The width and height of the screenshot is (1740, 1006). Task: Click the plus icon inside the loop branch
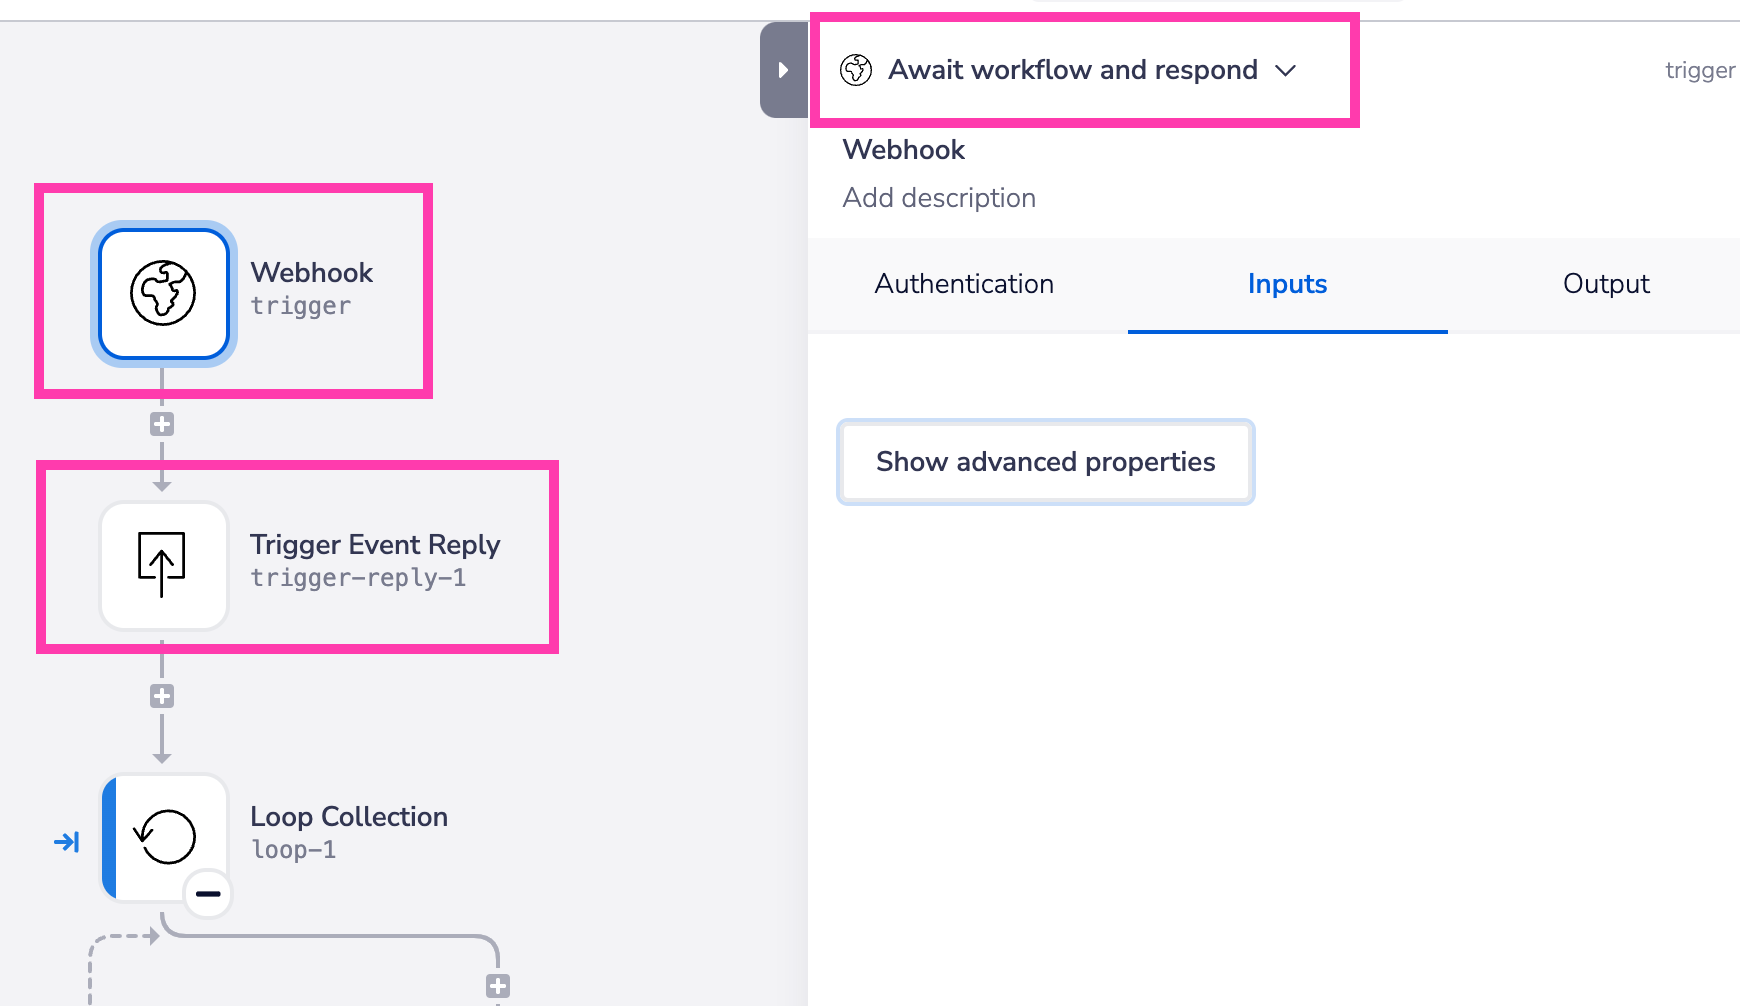498,986
